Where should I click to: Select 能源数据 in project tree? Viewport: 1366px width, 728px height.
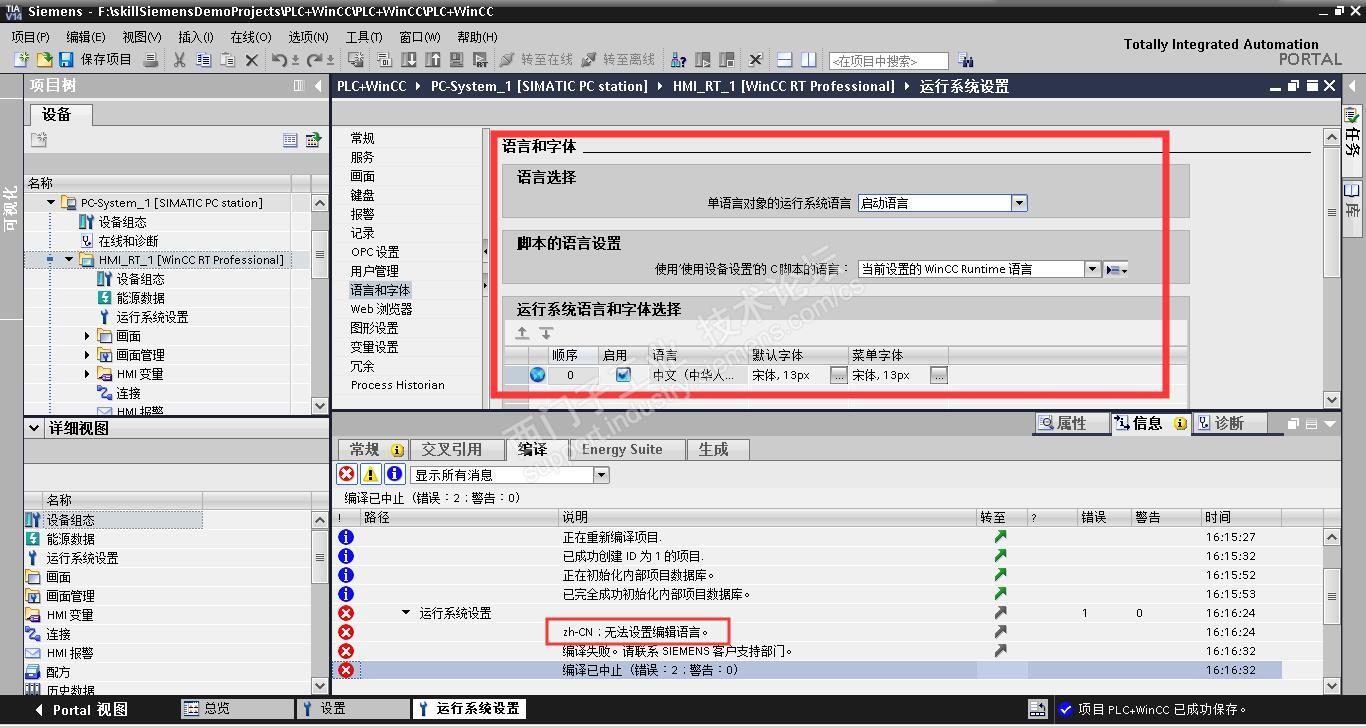(x=140, y=298)
